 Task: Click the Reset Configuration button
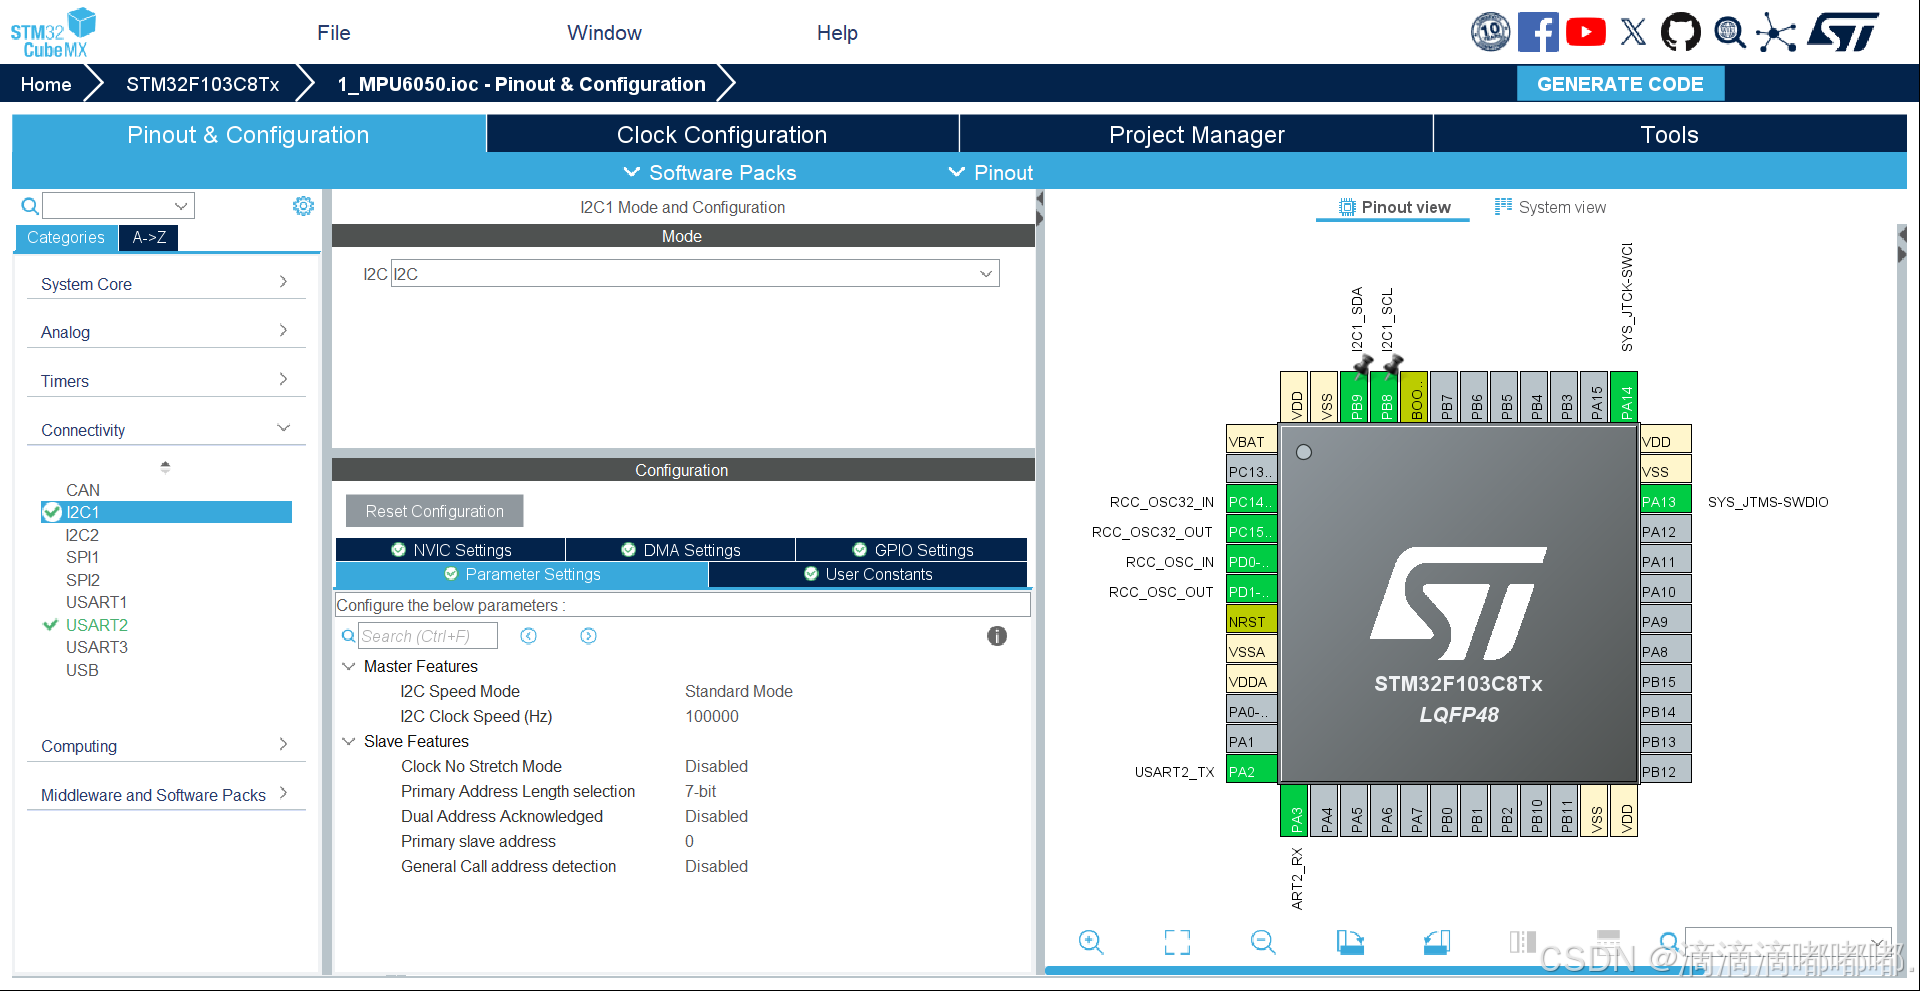pyautogui.click(x=435, y=511)
